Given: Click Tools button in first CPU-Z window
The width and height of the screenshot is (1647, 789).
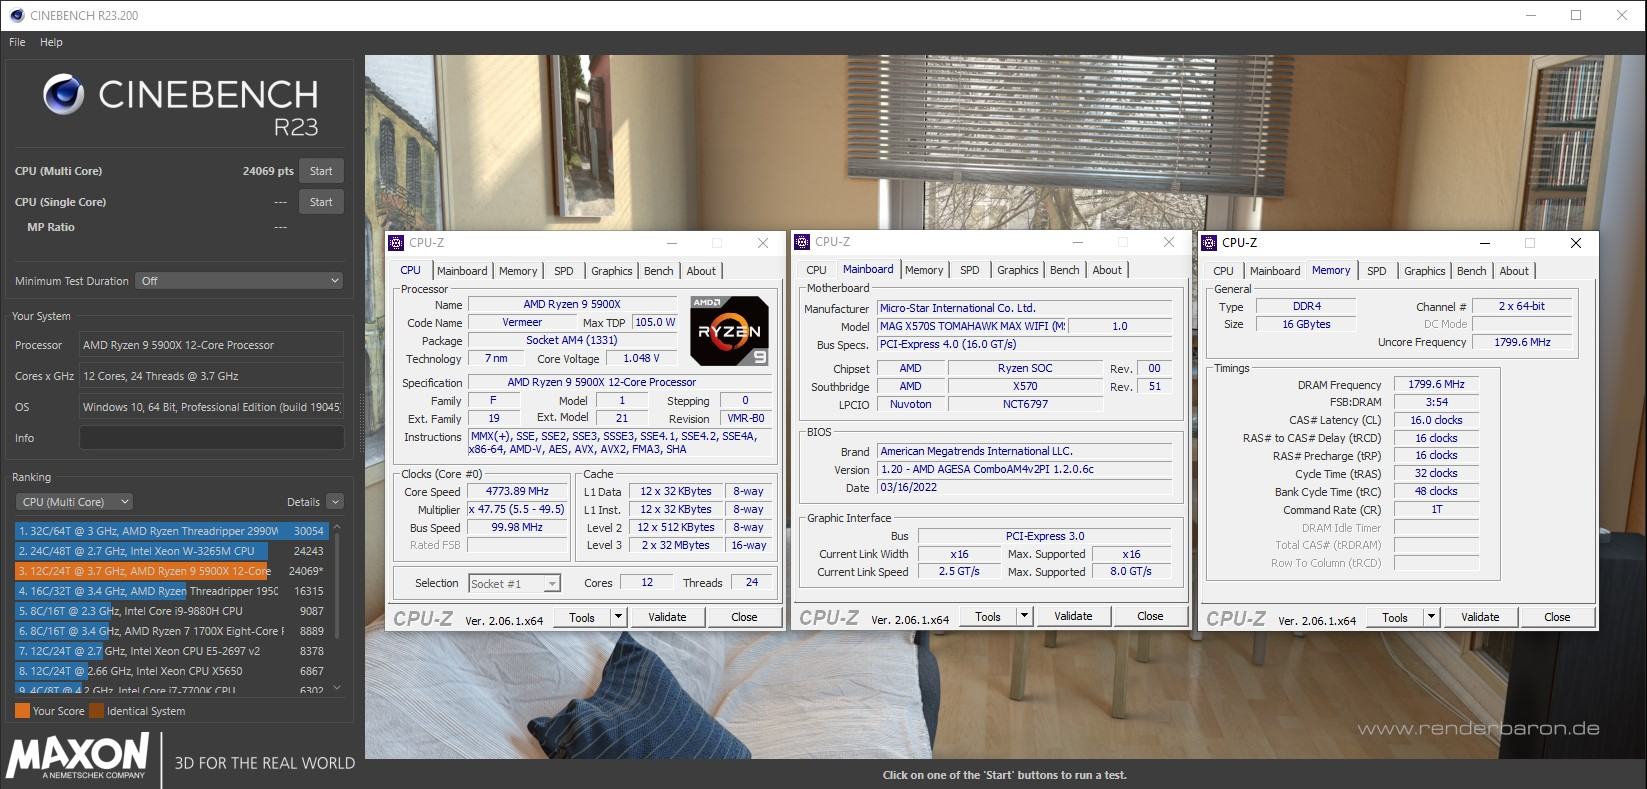Looking at the screenshot, I should coord(582,617).
